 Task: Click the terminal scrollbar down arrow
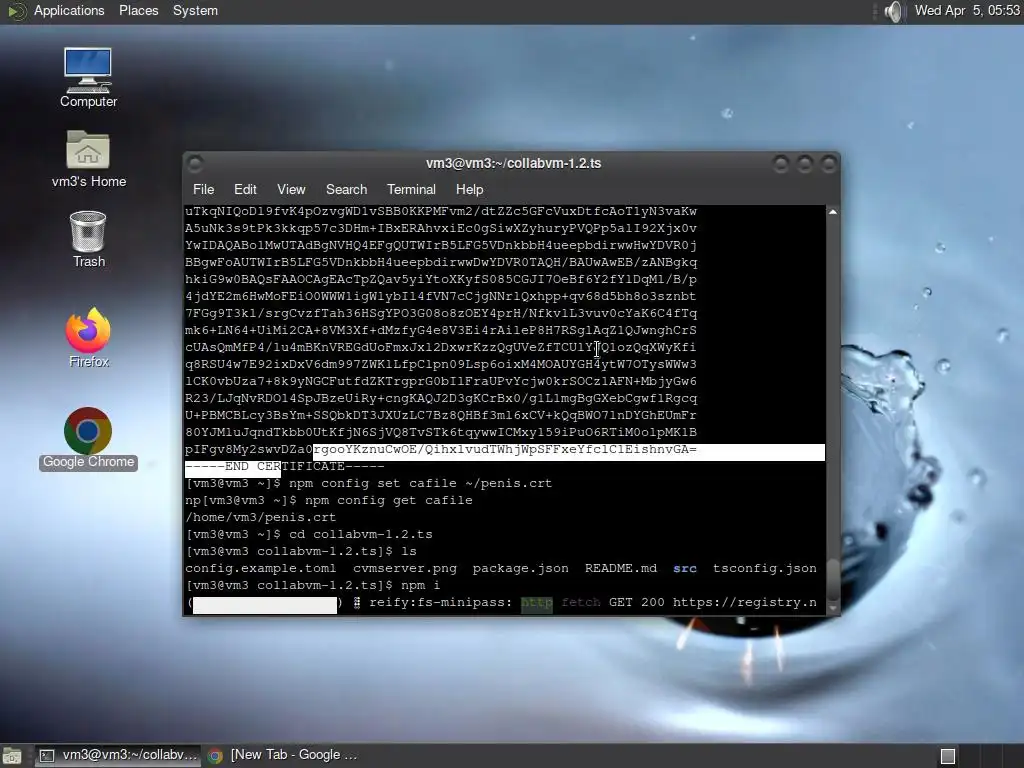coord(833,607)
